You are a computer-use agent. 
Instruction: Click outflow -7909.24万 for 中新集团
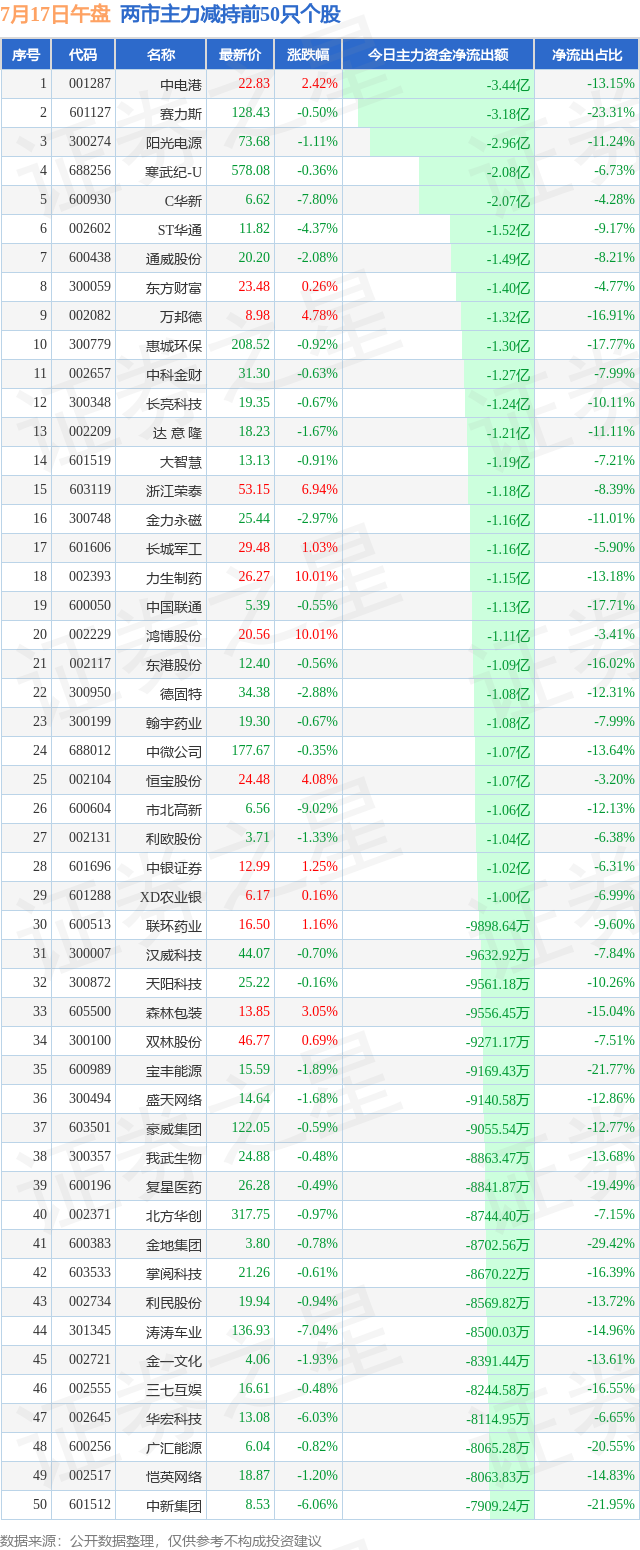point(498,1506)
